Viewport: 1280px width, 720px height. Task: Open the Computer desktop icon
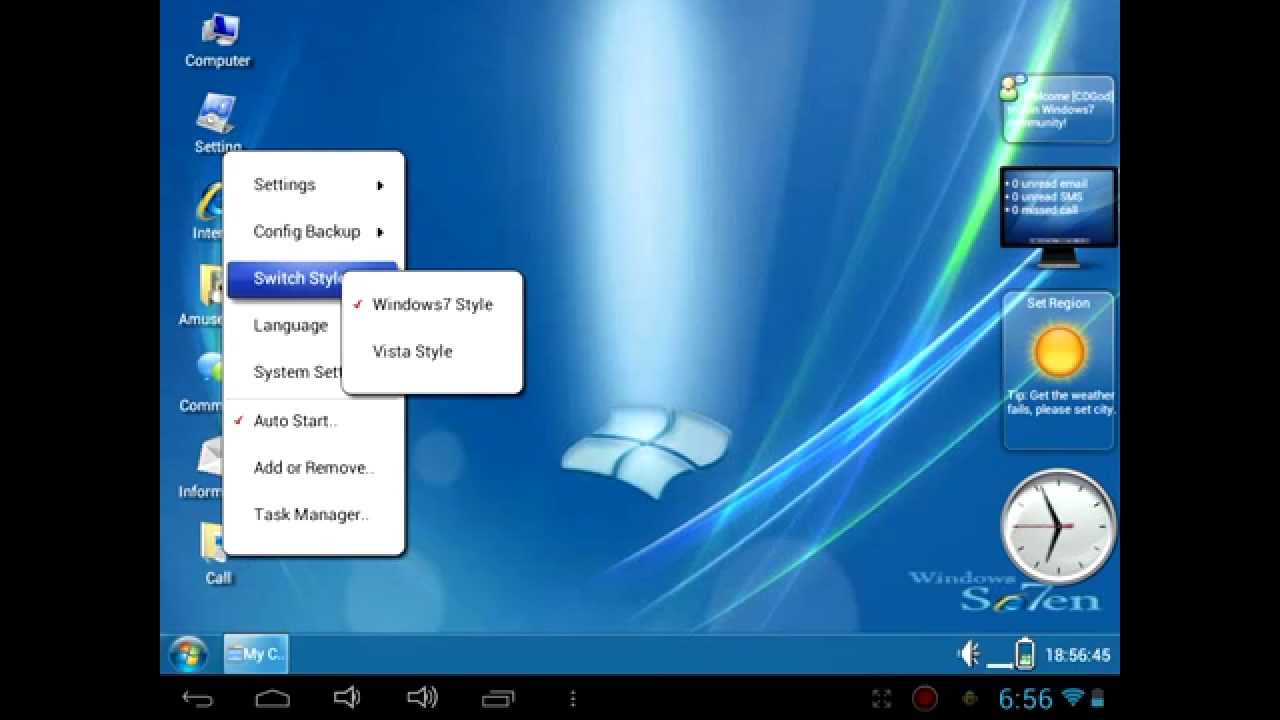(218, 40)
